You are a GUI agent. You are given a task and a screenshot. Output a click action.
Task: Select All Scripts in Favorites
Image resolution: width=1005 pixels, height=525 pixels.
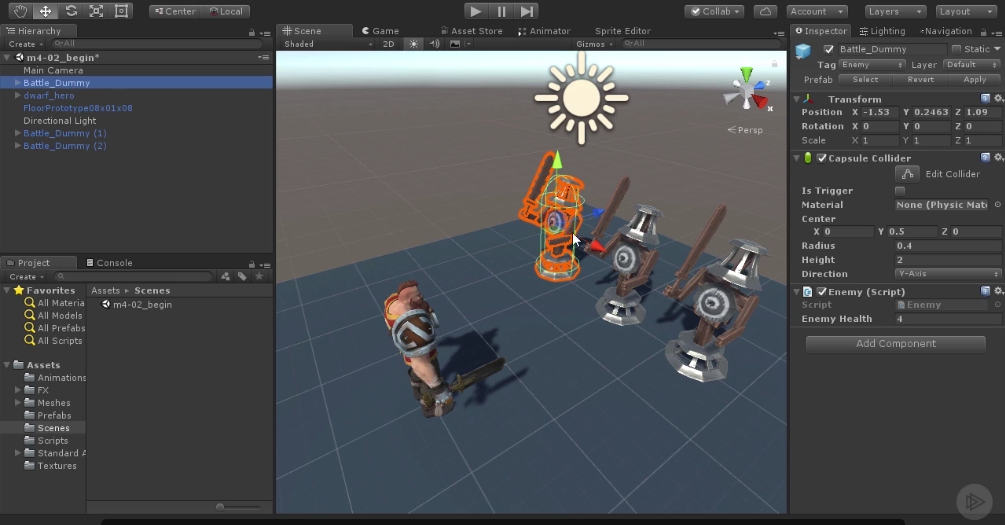point(54,341)
